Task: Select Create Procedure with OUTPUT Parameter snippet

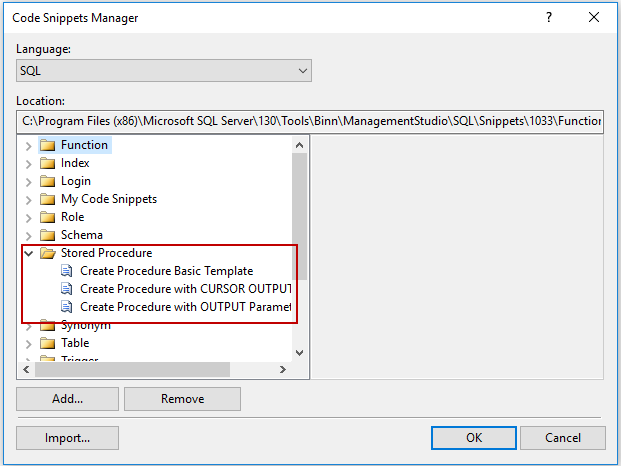Action: [x=185, y=307]
